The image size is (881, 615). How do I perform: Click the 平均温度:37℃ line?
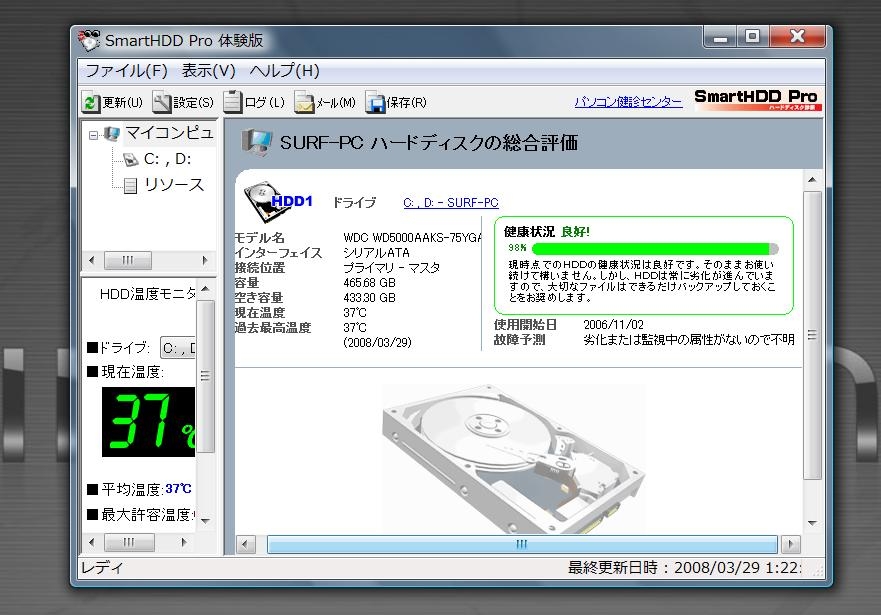tap(140, 489)
